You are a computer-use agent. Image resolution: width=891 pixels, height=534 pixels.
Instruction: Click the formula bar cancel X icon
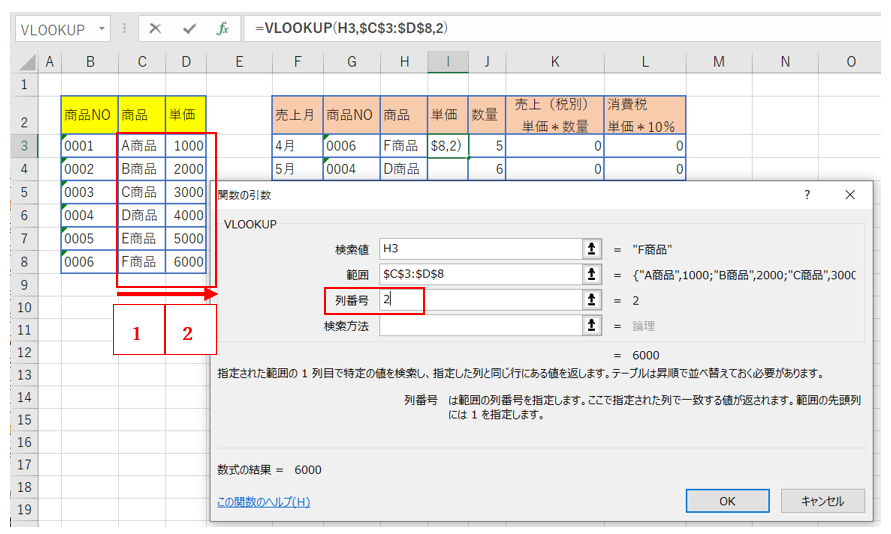[155, 29]
